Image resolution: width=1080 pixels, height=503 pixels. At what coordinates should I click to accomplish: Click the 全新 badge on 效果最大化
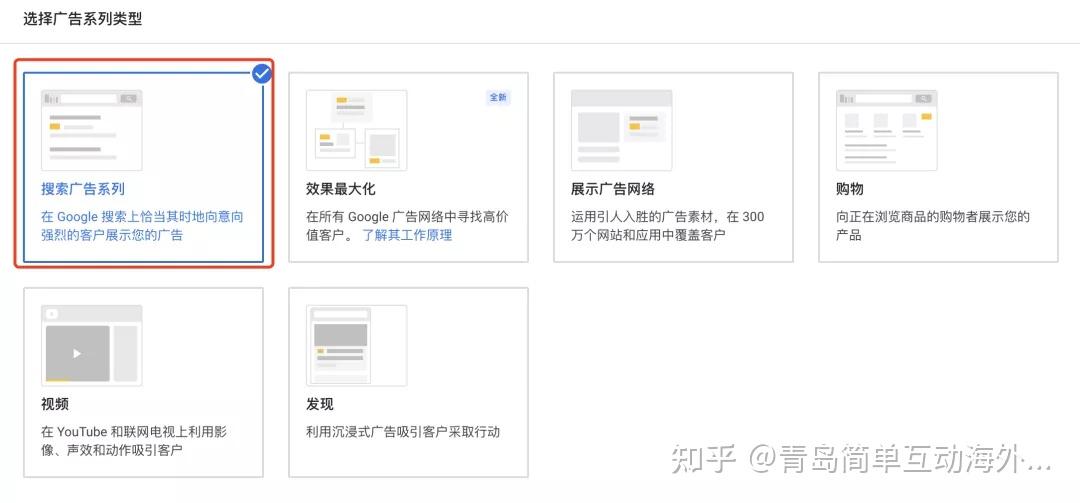497,98
